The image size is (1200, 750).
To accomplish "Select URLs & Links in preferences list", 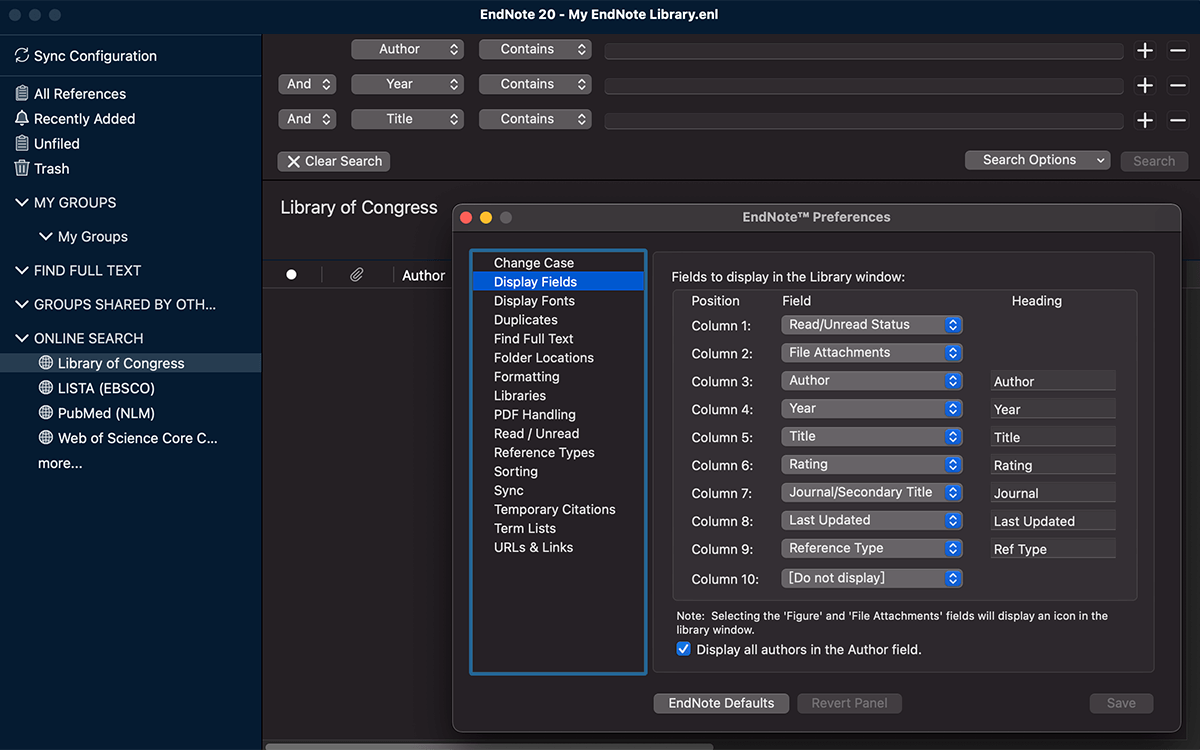I will (558, 548).
